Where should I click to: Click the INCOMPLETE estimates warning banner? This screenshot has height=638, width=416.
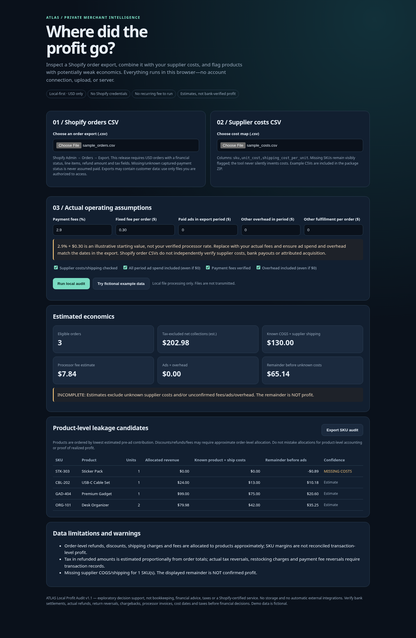pyautogui.click(x=208, y=395)
